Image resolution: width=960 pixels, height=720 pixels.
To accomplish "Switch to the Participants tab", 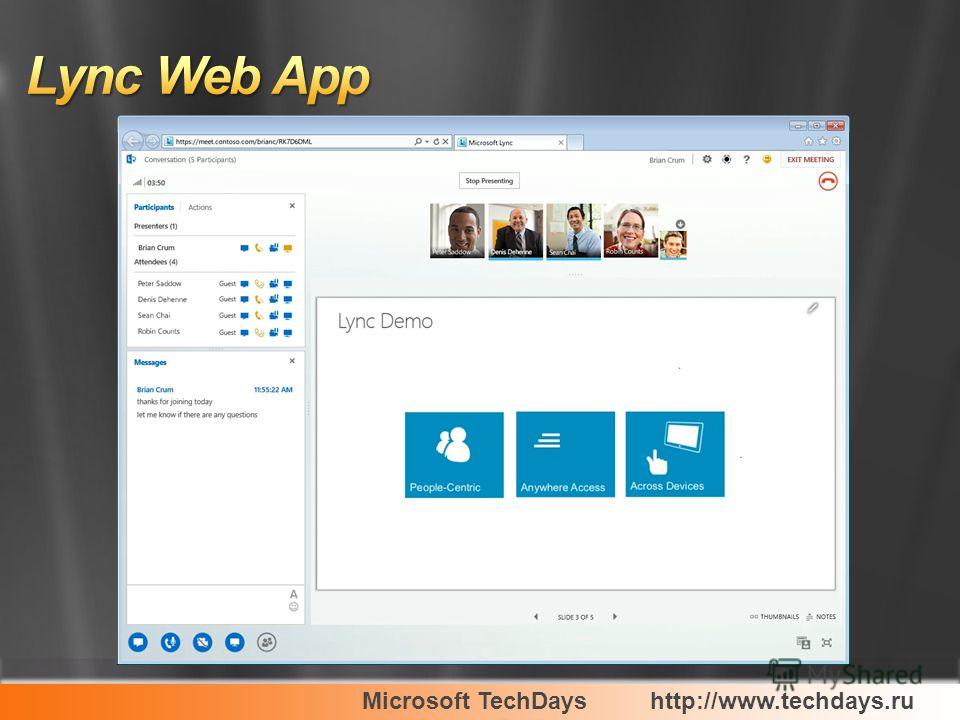I will [154, 207].
